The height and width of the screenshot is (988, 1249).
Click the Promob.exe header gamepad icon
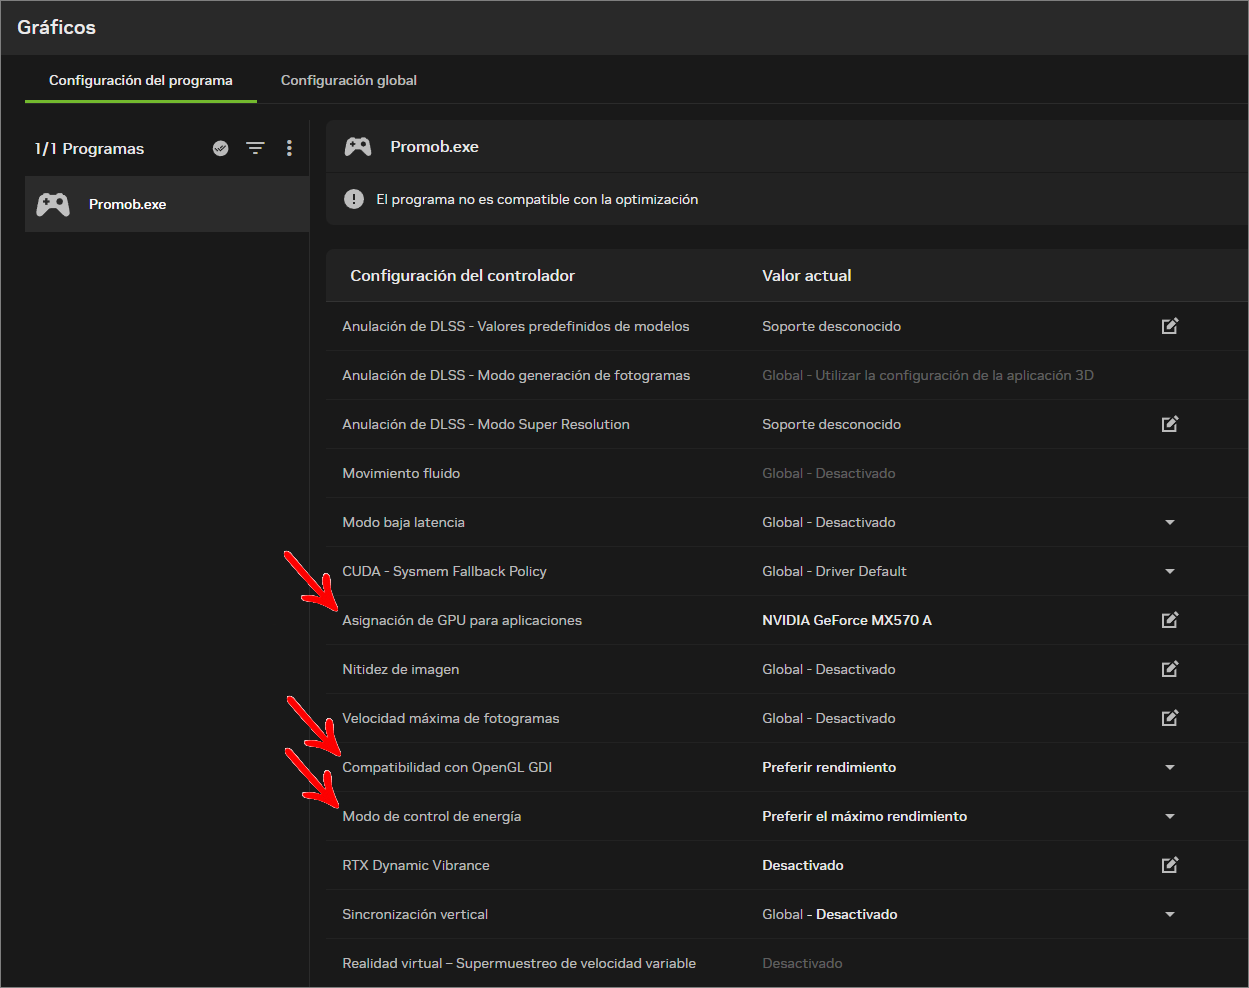coord(358,147)
